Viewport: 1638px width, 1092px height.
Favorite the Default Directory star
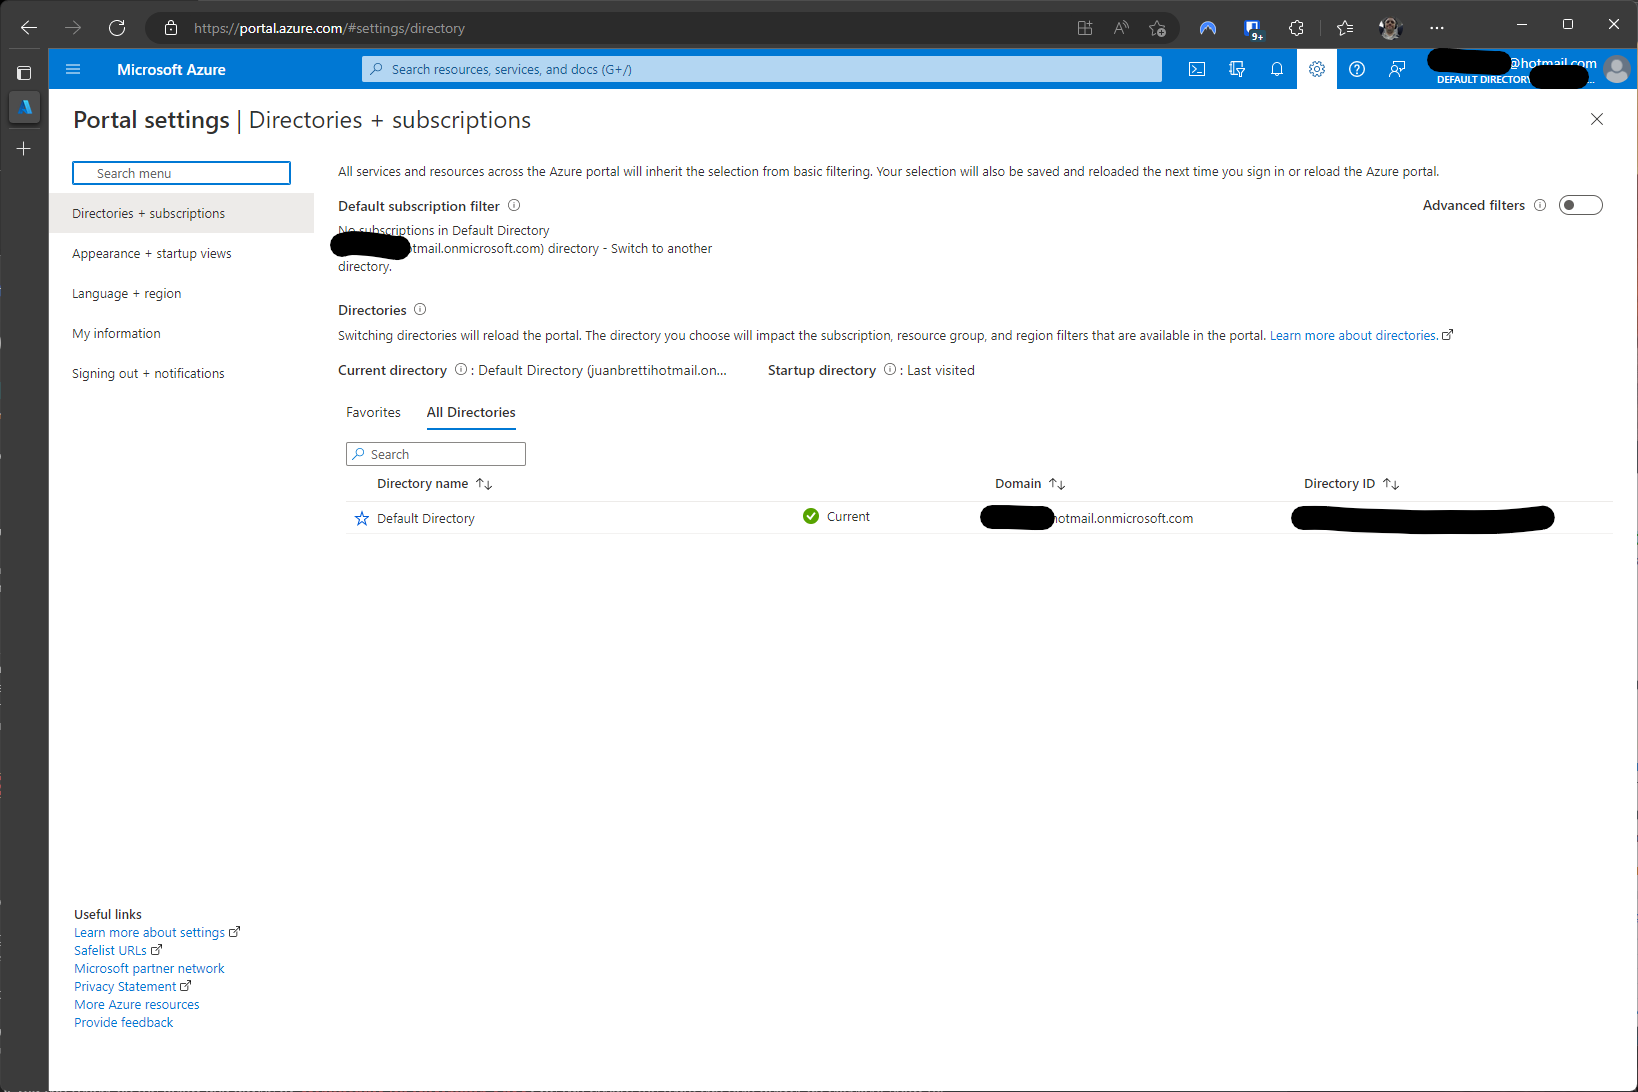tap(362, 518)
